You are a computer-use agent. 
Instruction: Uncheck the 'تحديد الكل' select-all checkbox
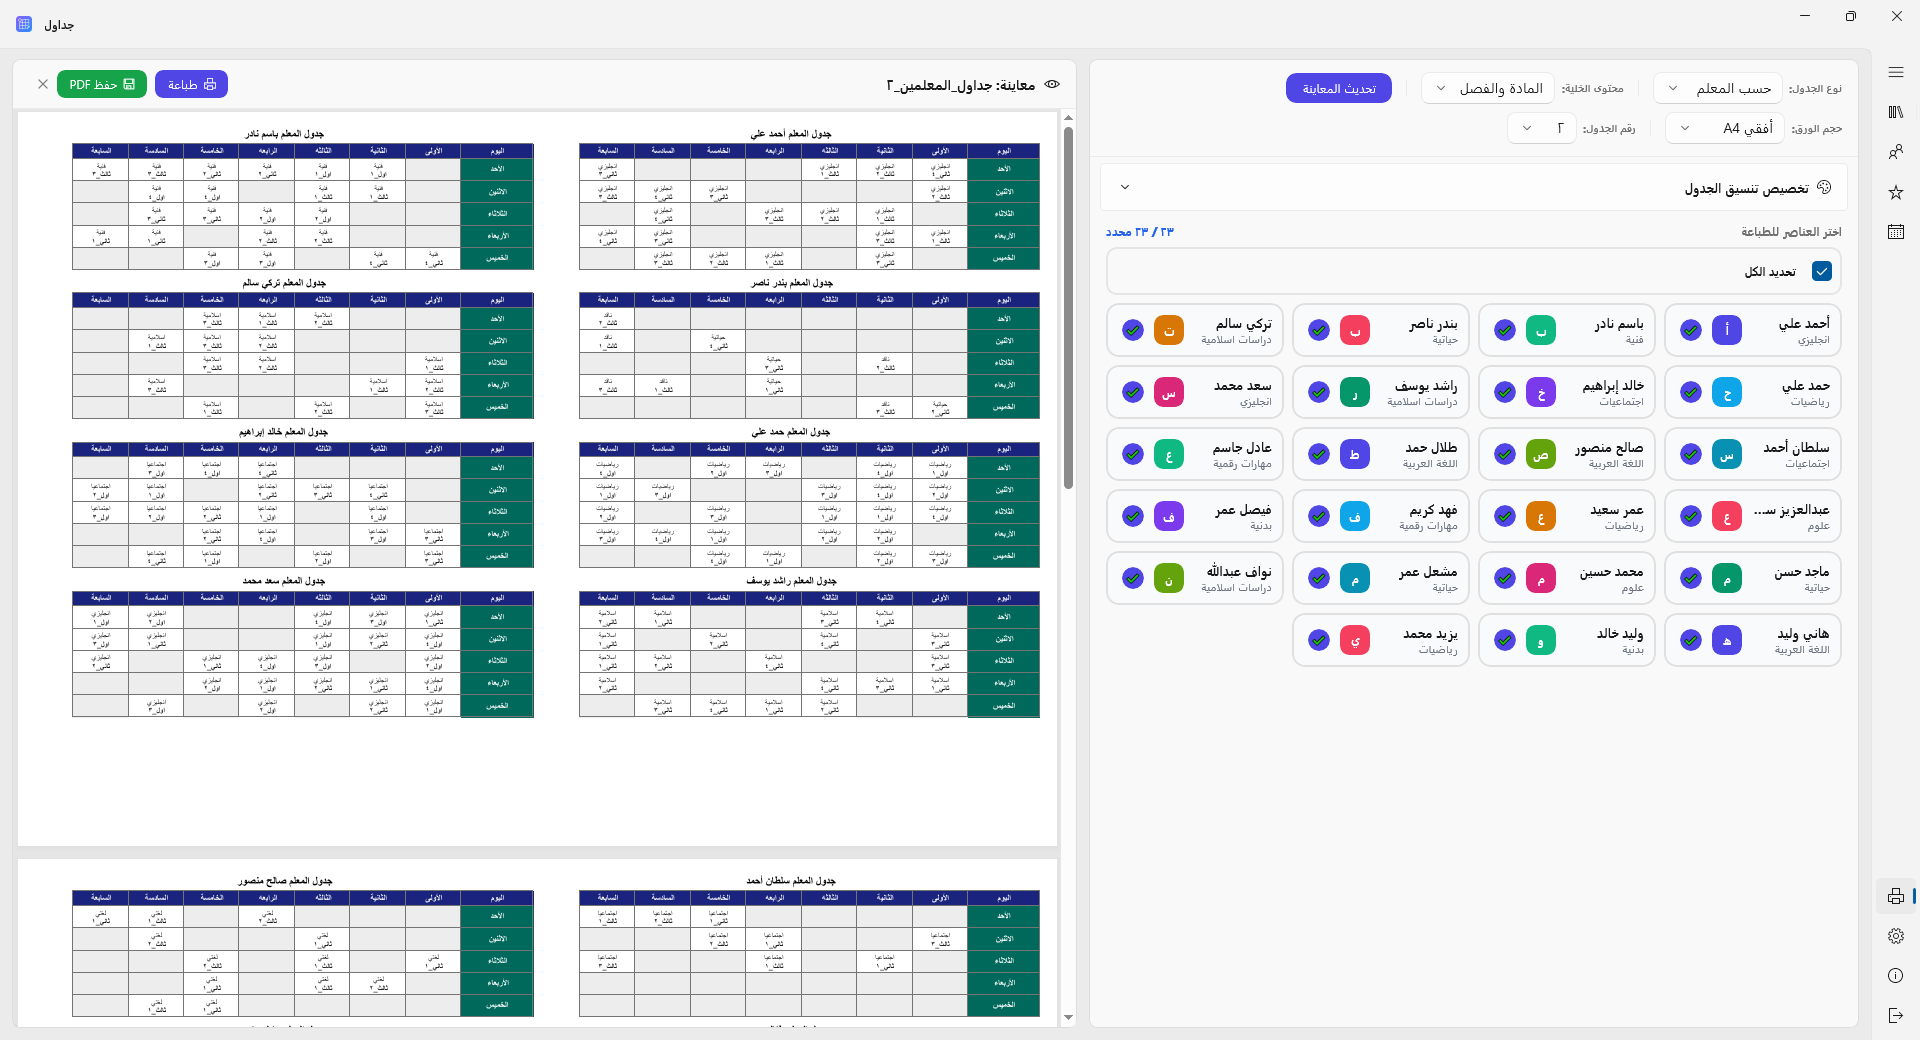pos(1821,272)
